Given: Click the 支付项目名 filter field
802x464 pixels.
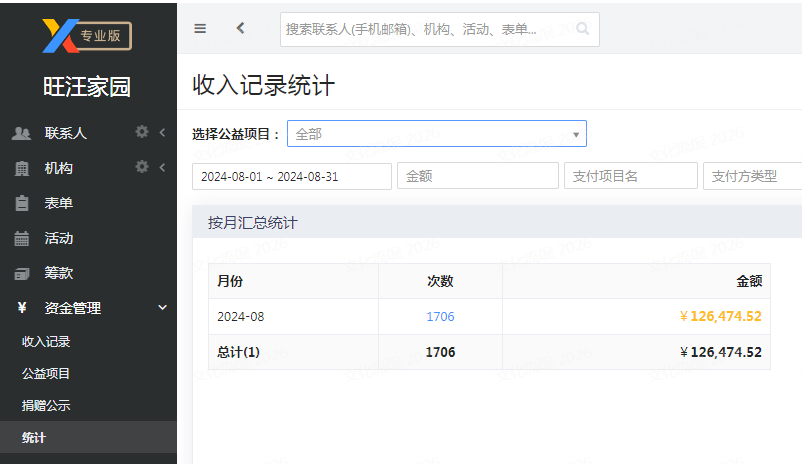Looking at the screenshot, I should (x=631, y=176).
